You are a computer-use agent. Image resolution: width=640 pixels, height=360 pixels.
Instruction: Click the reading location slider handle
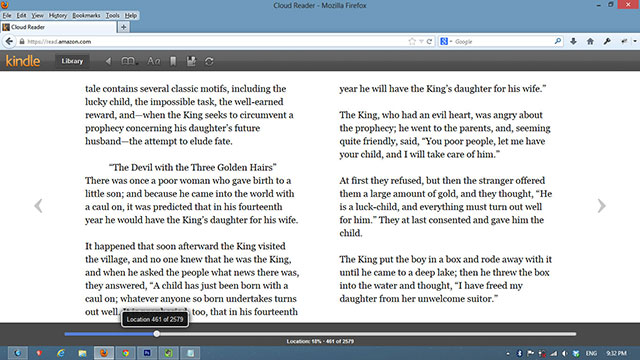tap(157, 334)
